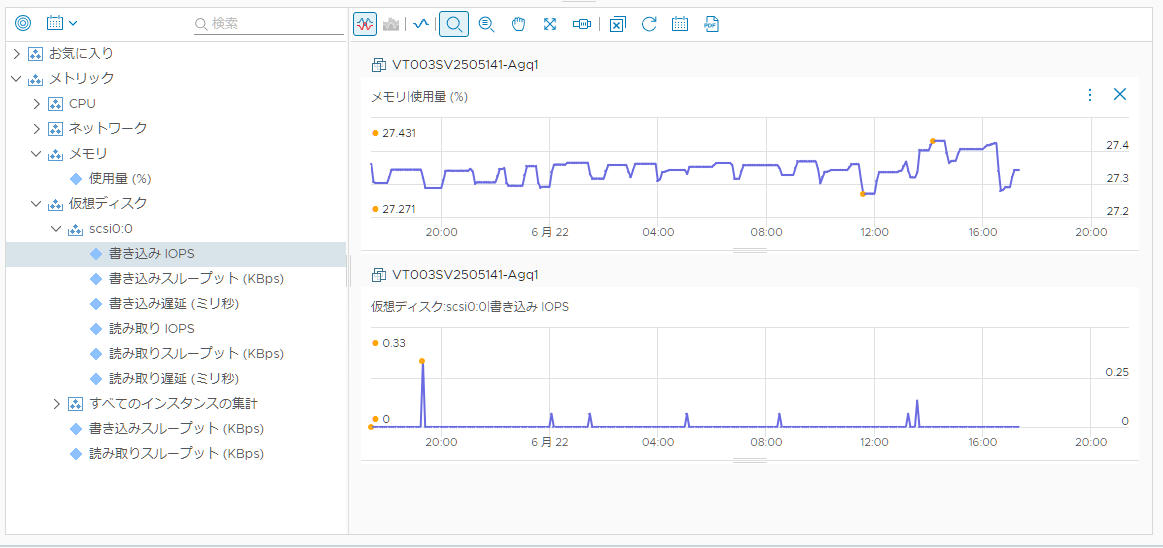Click the resize handle below the memory chart
Viewport: 1163px width, 548px height.
750,251
